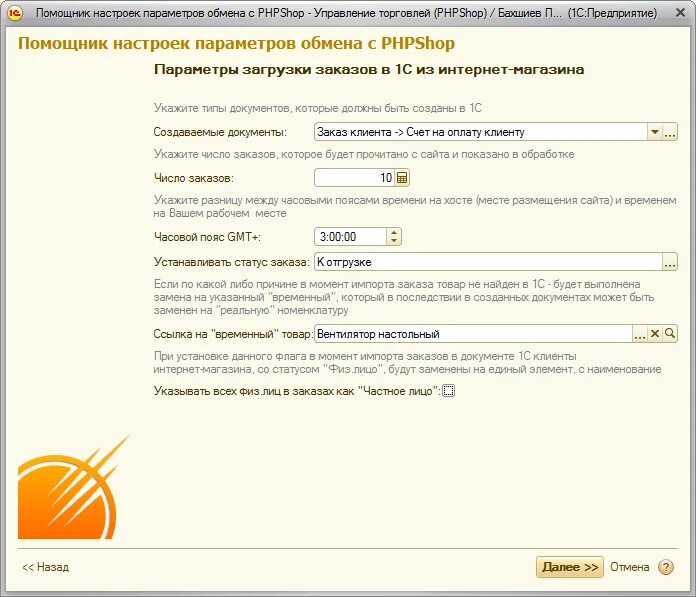
Task: Clear the Ссылка на временный товар field
Action: pyautogui.click(x=655, y=334)
